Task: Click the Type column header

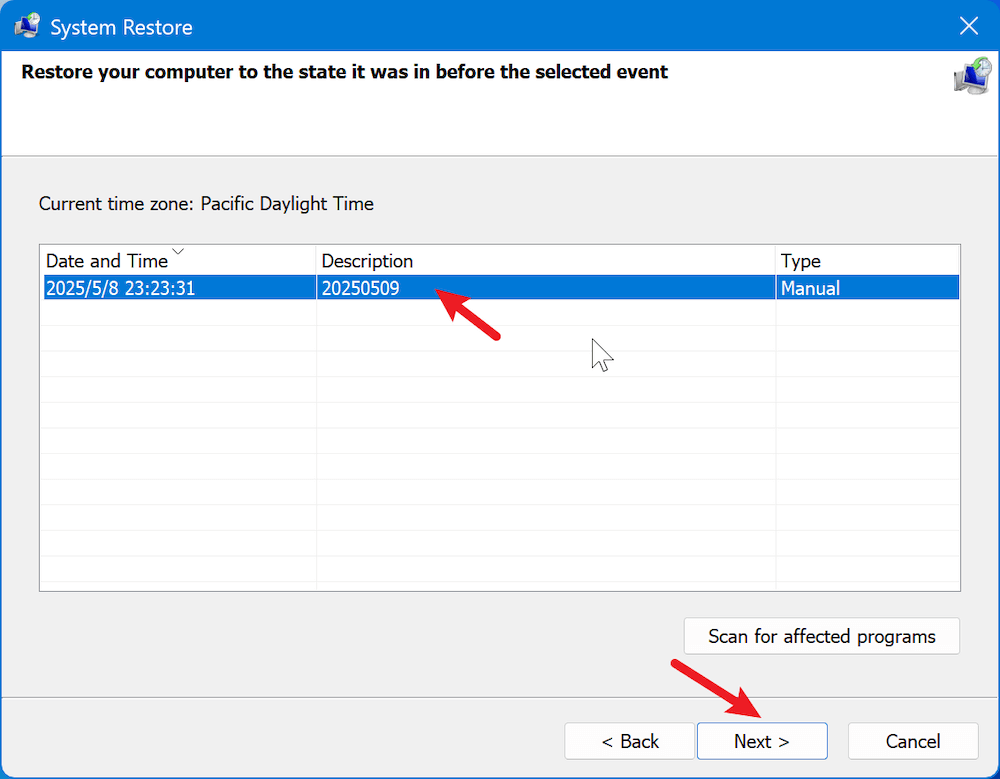Action: pyautogui.click(x=800, y=261)
